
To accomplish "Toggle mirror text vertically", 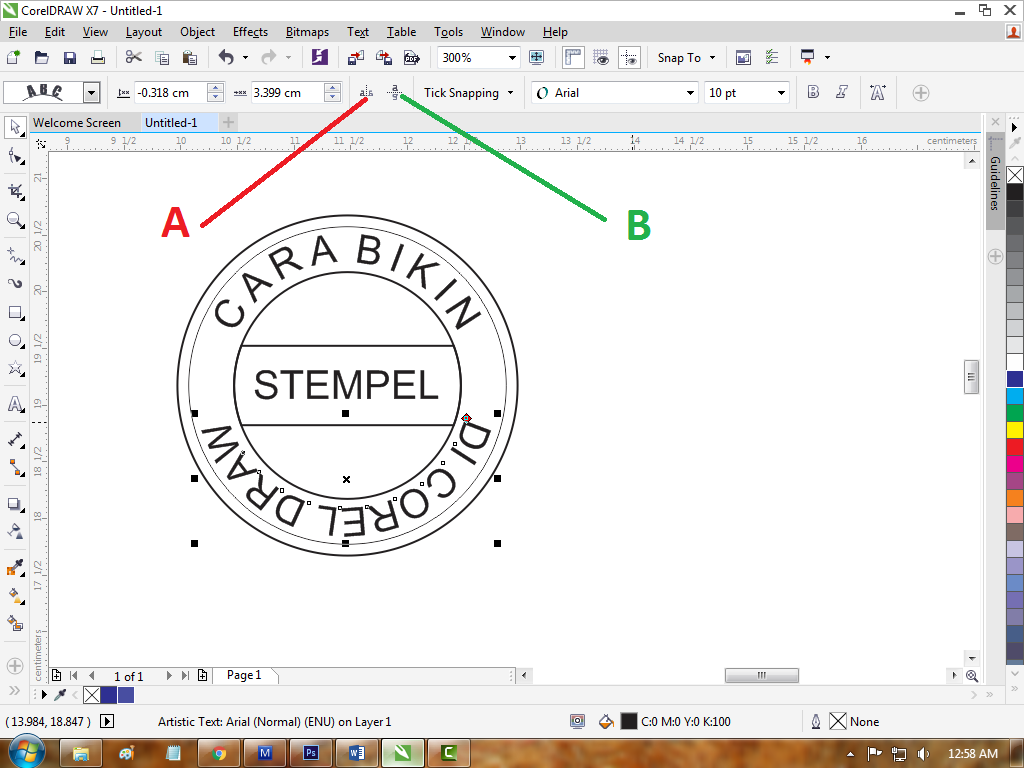I will pyautogui.click(x=394, y=91).
